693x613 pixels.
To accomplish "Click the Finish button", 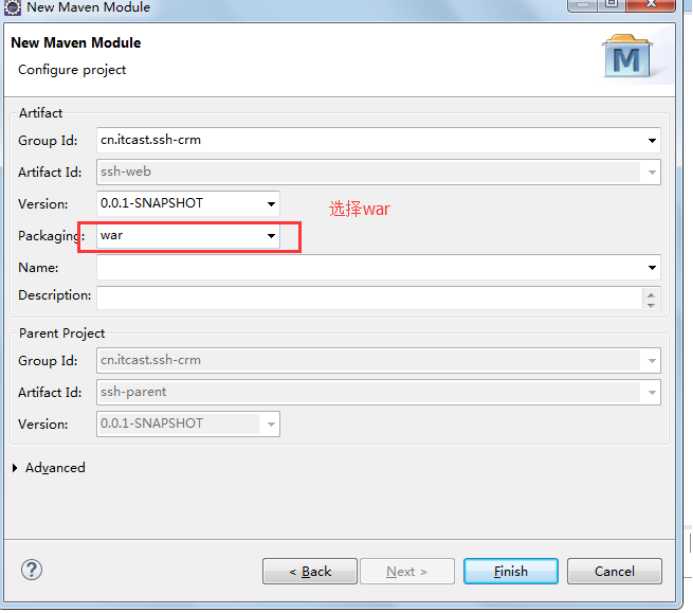I will (x=511, y=571).
